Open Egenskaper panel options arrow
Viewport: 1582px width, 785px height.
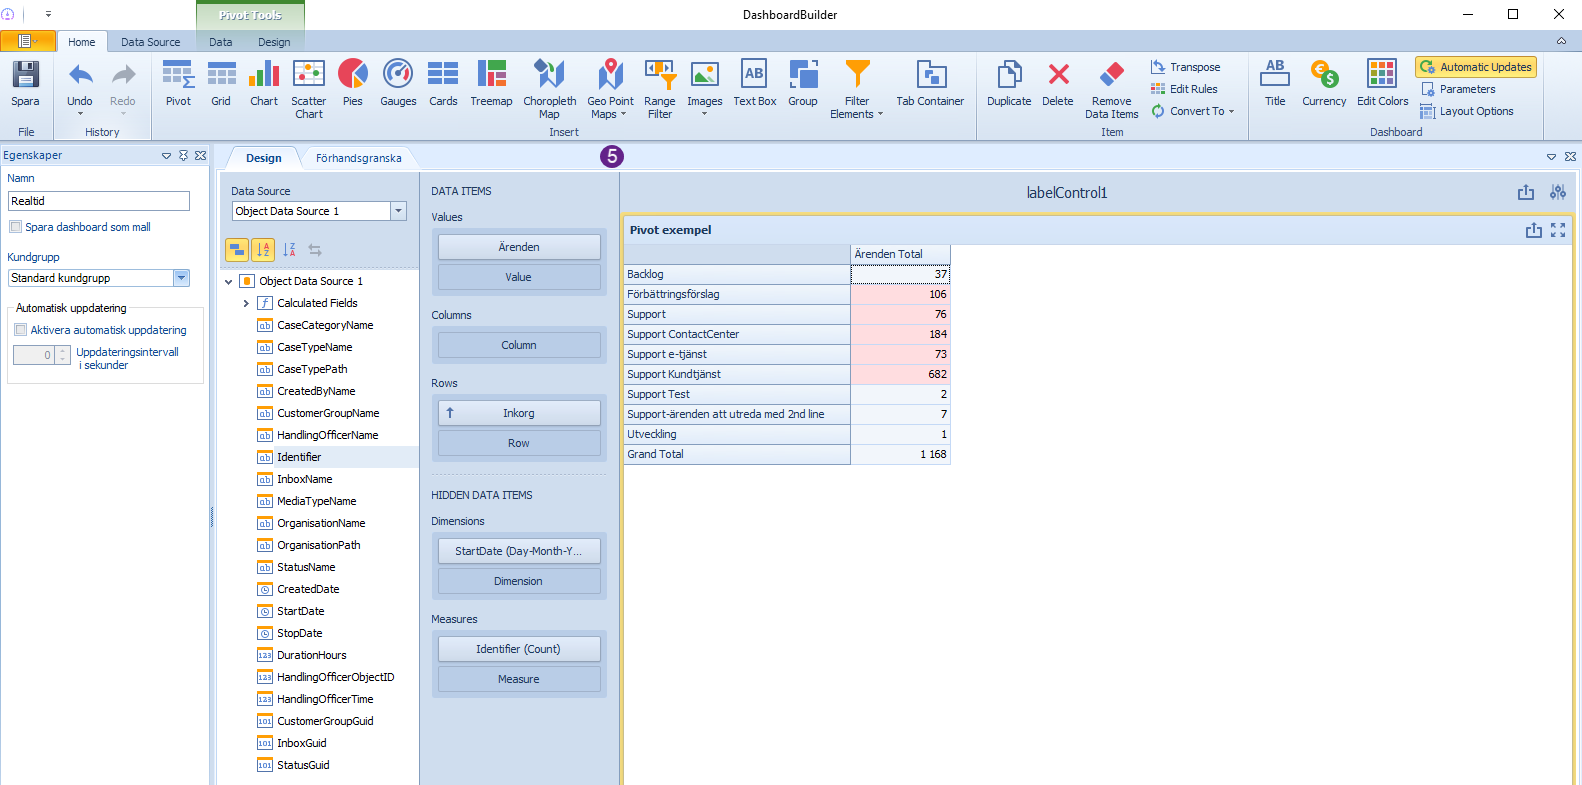click(x=167, y=156)
